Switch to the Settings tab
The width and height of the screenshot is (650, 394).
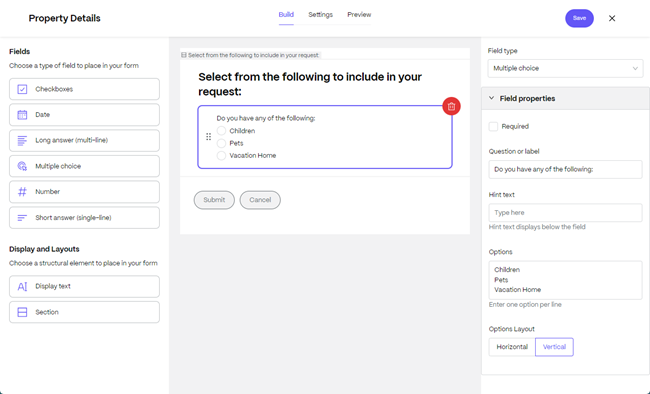(x=320, y=15)
